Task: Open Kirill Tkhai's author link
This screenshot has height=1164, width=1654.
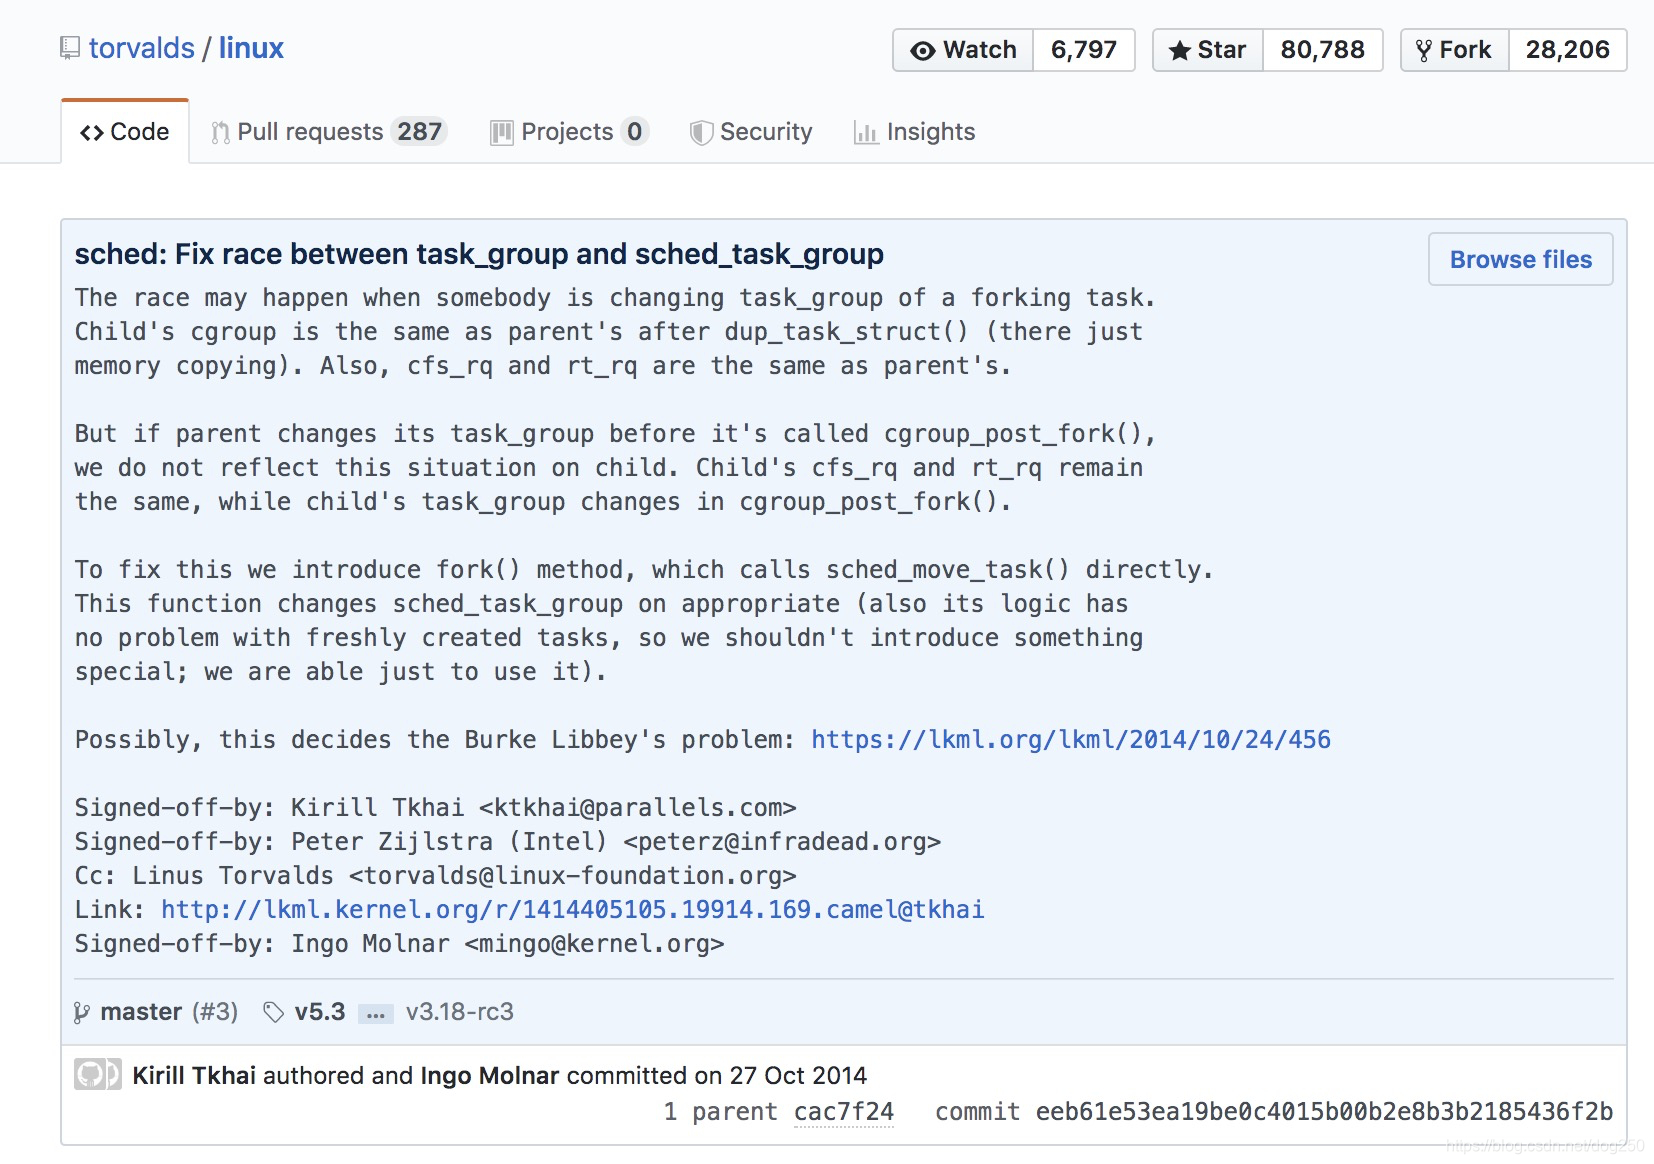Action: click(194, 1076)
